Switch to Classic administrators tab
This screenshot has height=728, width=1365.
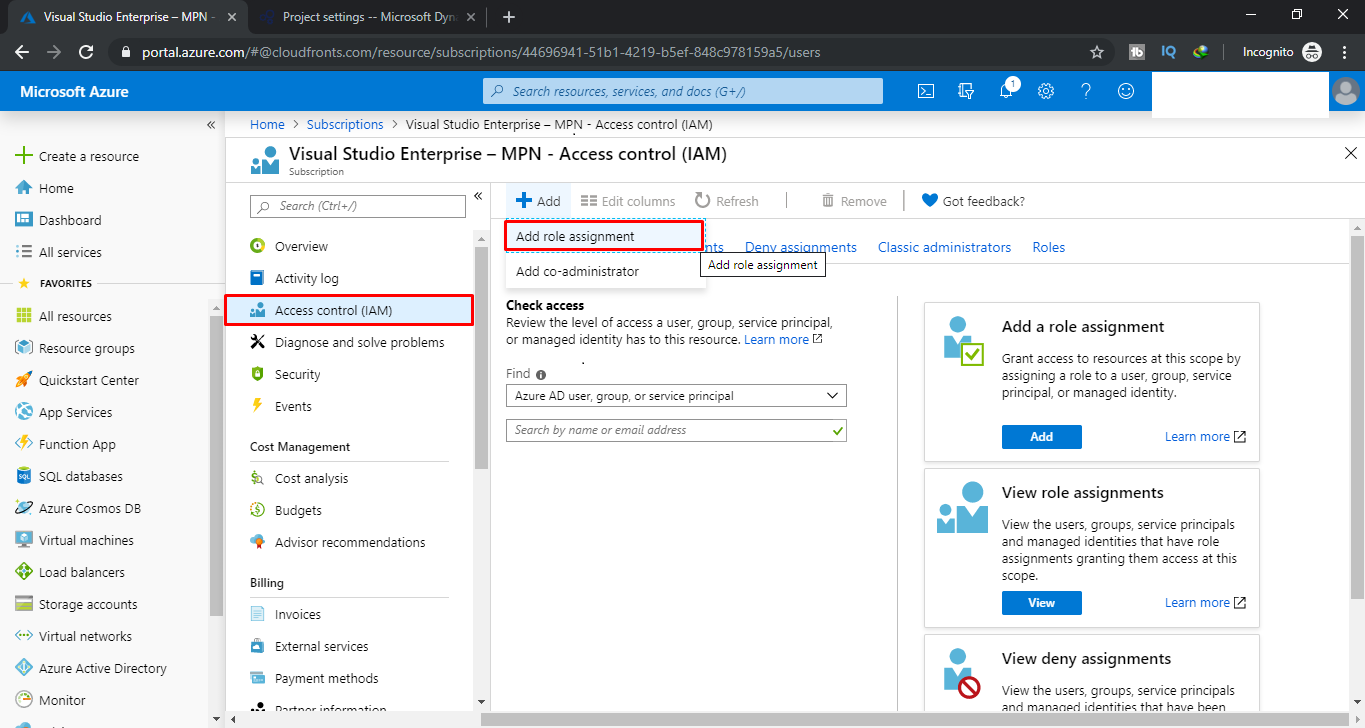point(944,247)
